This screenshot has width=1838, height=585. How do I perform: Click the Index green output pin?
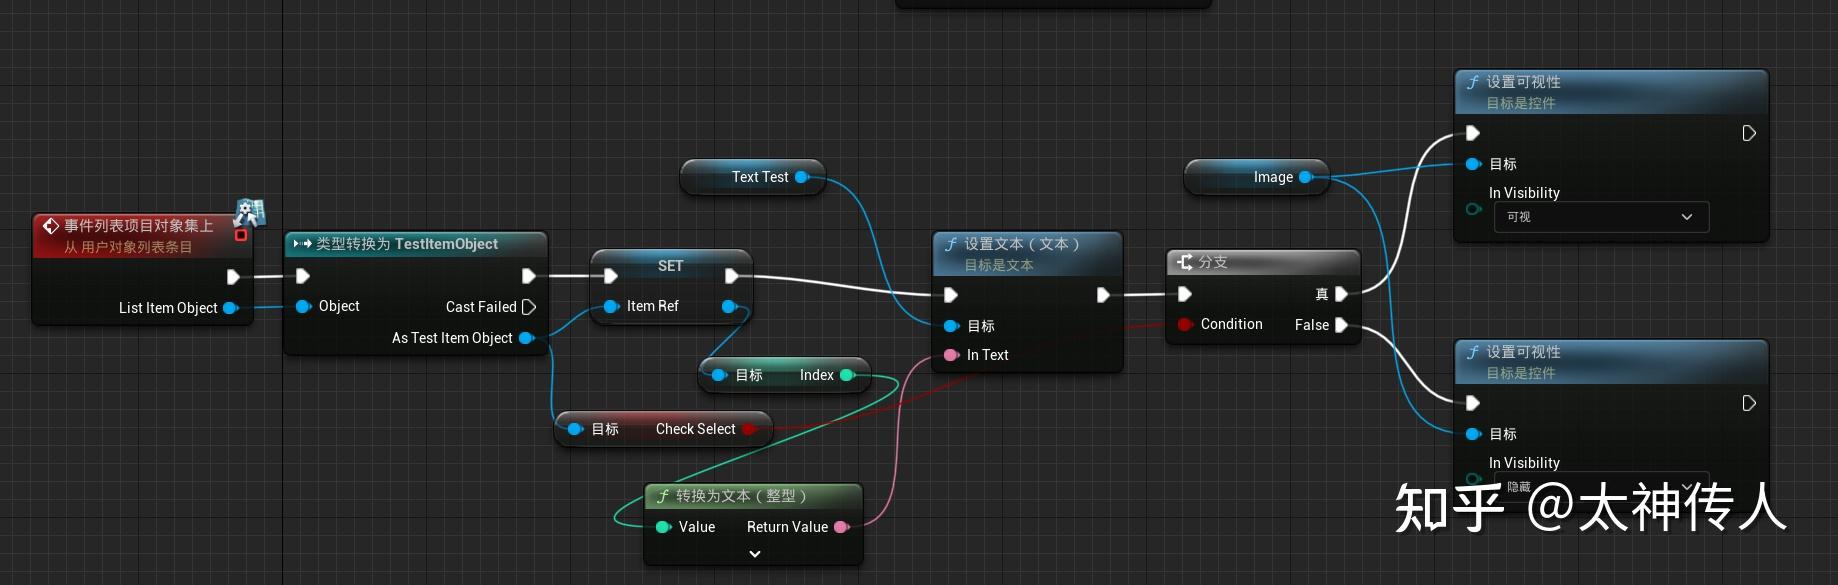point(847,375)
